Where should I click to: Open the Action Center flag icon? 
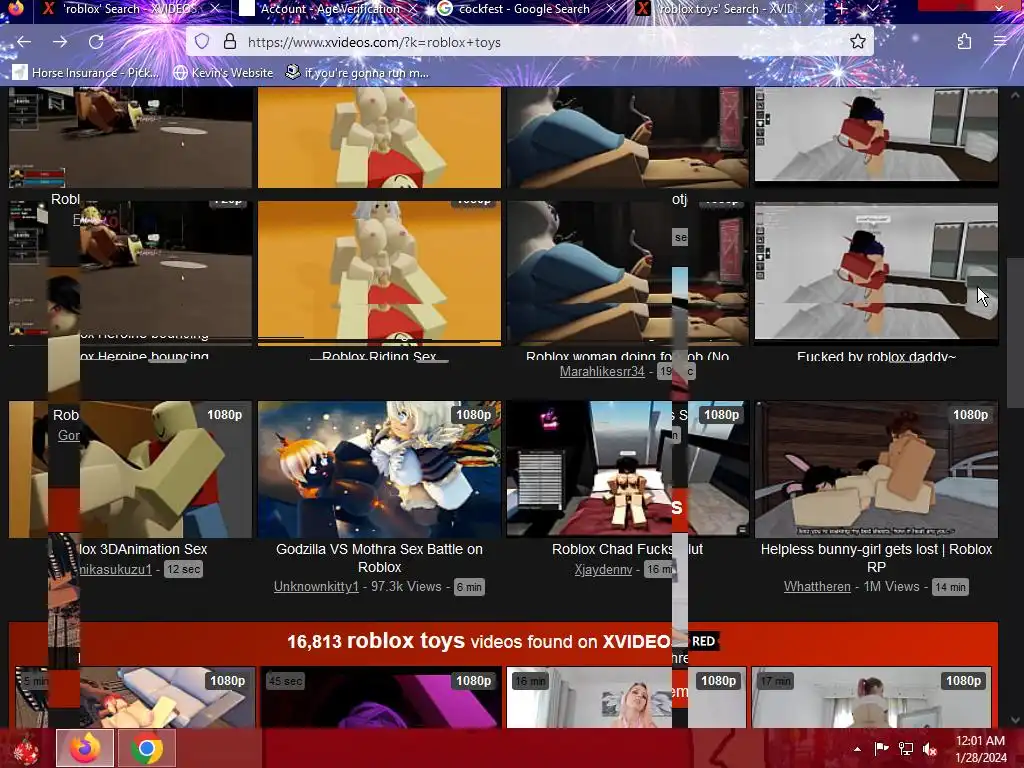882,749
